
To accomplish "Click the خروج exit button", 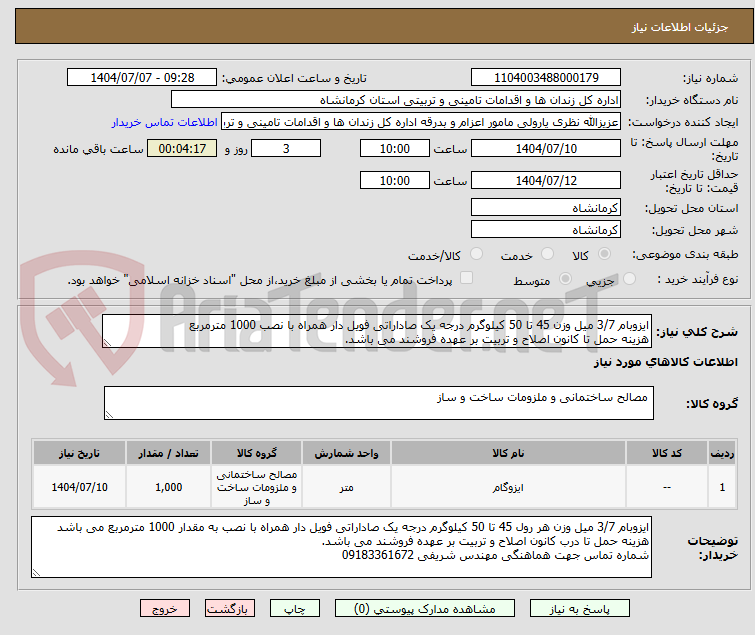I will [x=165, y=609].
